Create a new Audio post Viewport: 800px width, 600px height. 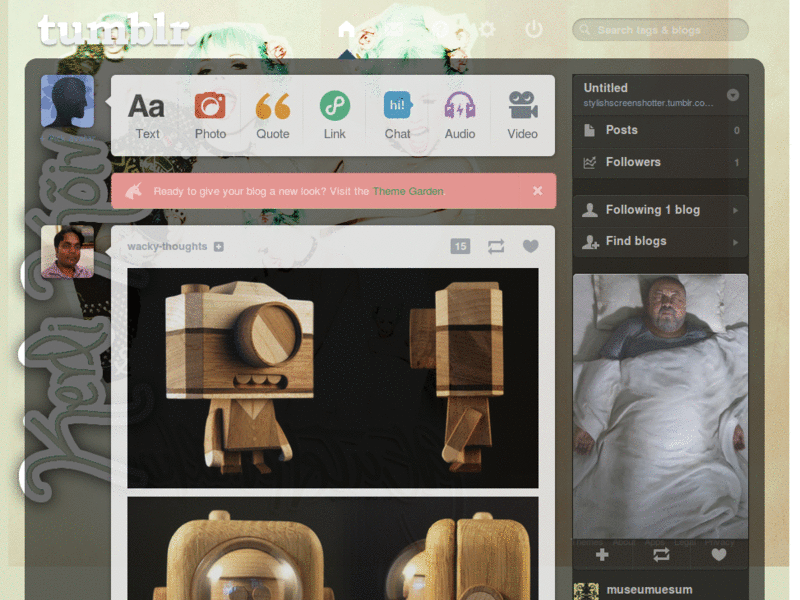[460, 116]
